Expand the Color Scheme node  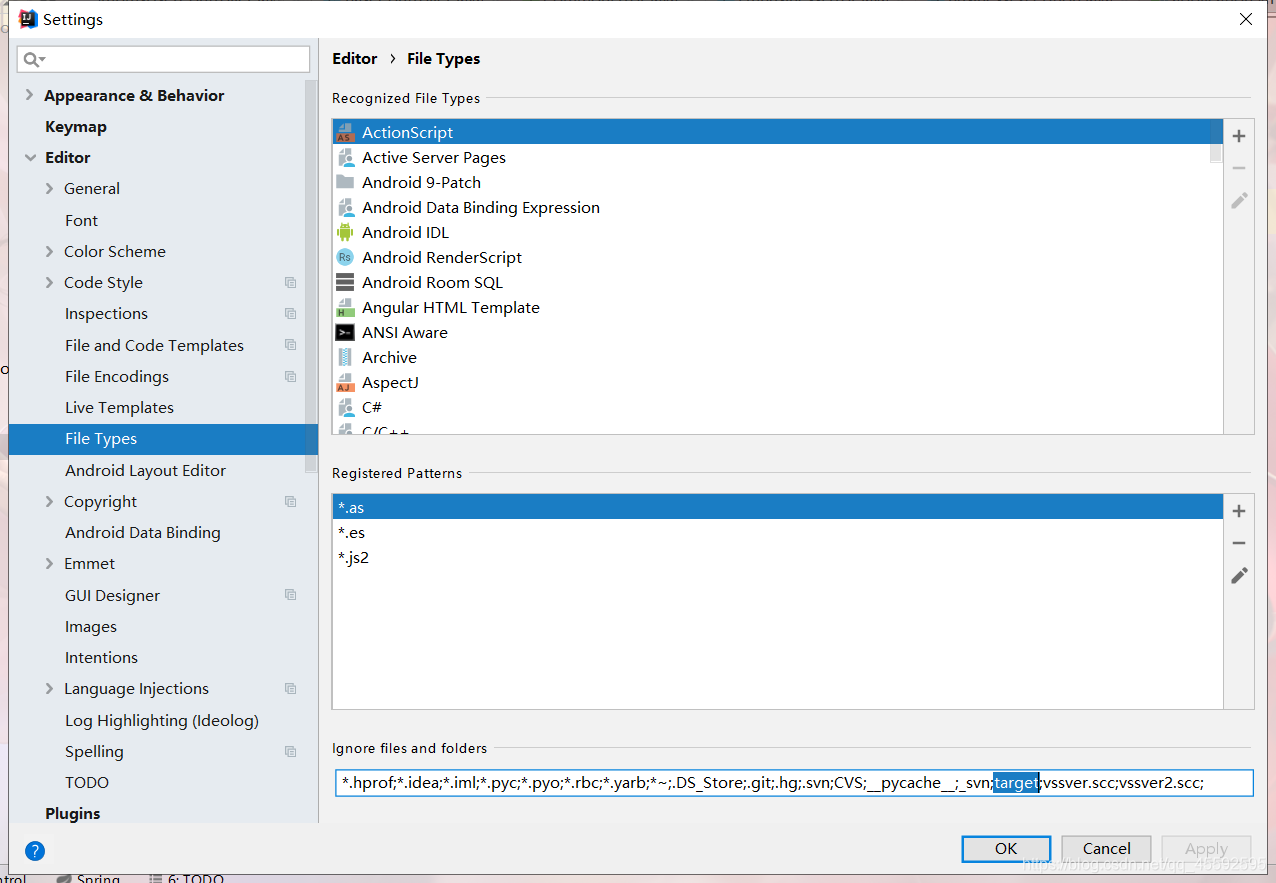tap(49, 252)
